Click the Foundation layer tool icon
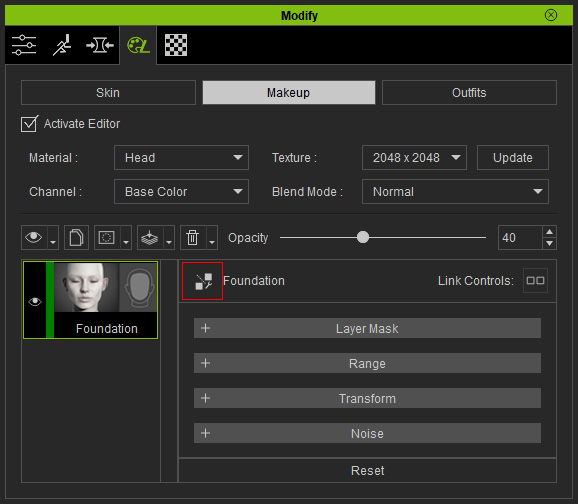Viewport: 578px width, 504px height. [x=202, y=281]
